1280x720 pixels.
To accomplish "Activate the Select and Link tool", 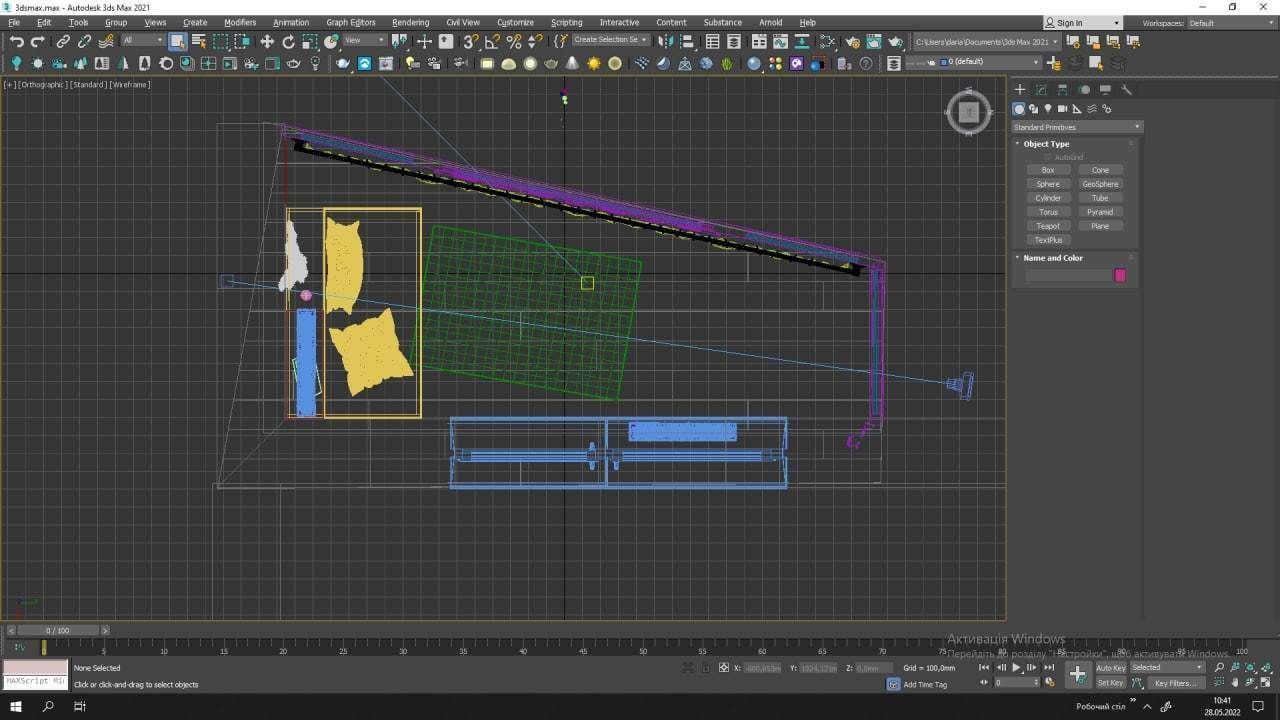I will pos(63,41).
